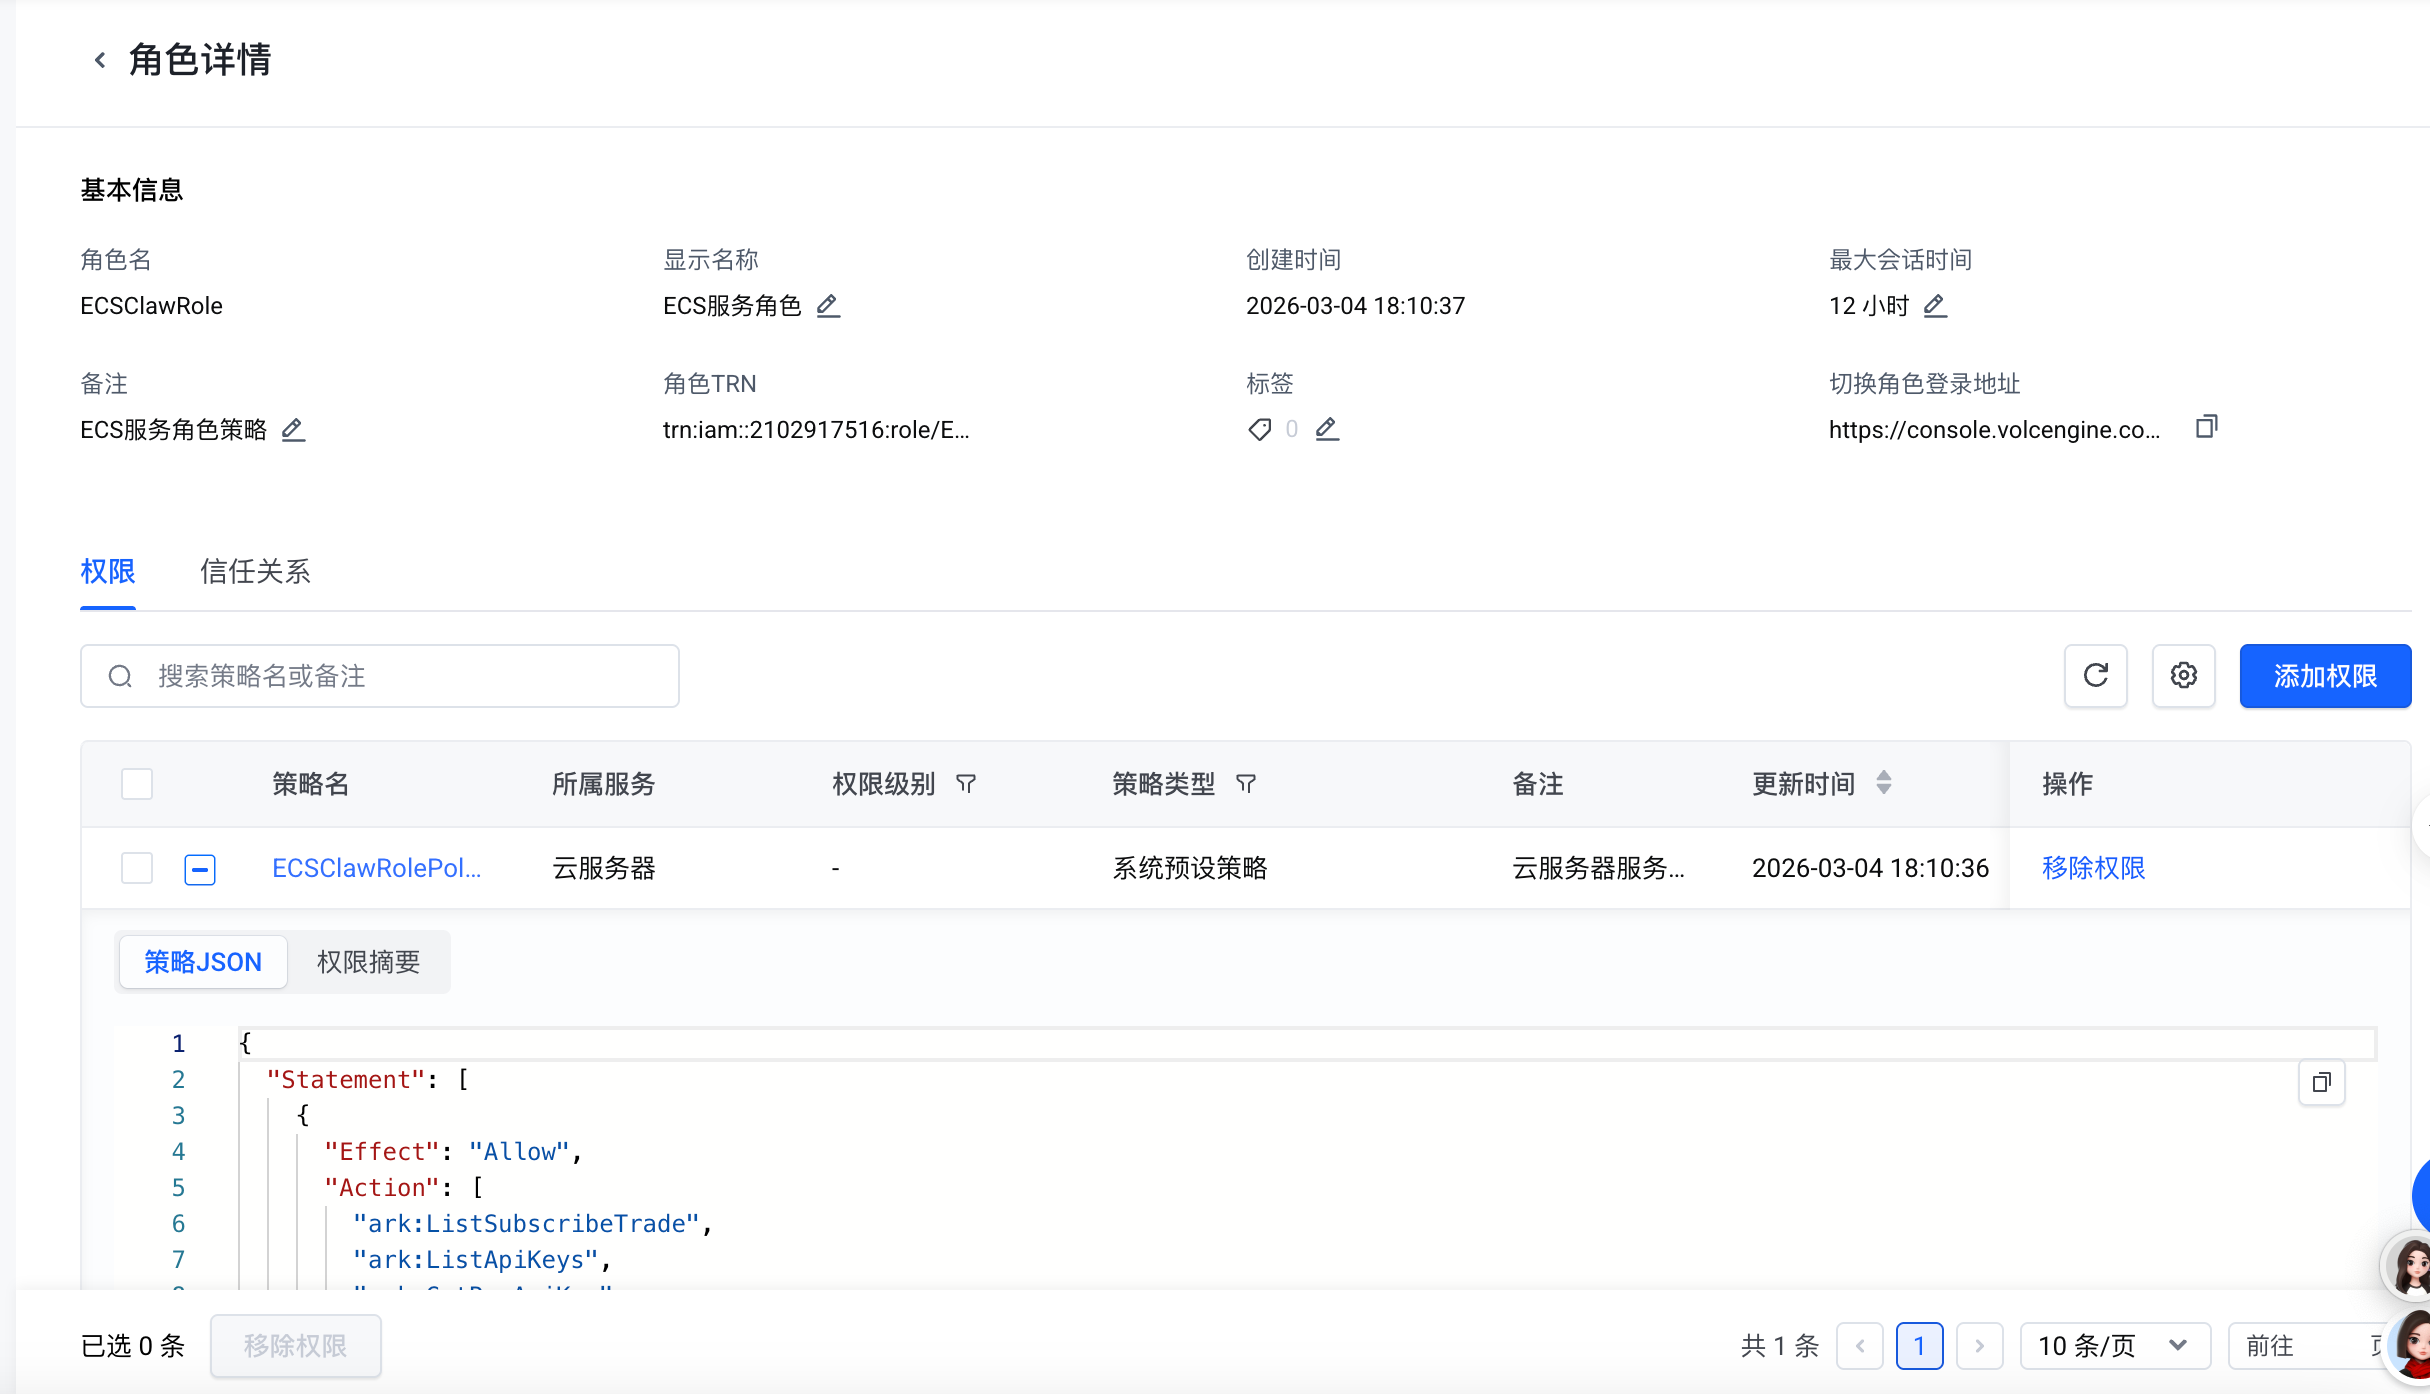The image size is (2430, 1394).
Task: Open the ECSClawRolePol... policy link
Action: (377, 868)
